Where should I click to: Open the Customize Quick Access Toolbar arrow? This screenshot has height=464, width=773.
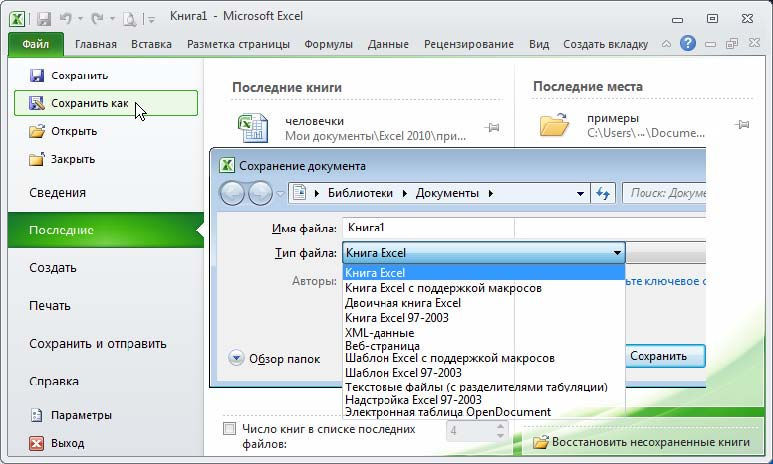coord(151,20)
